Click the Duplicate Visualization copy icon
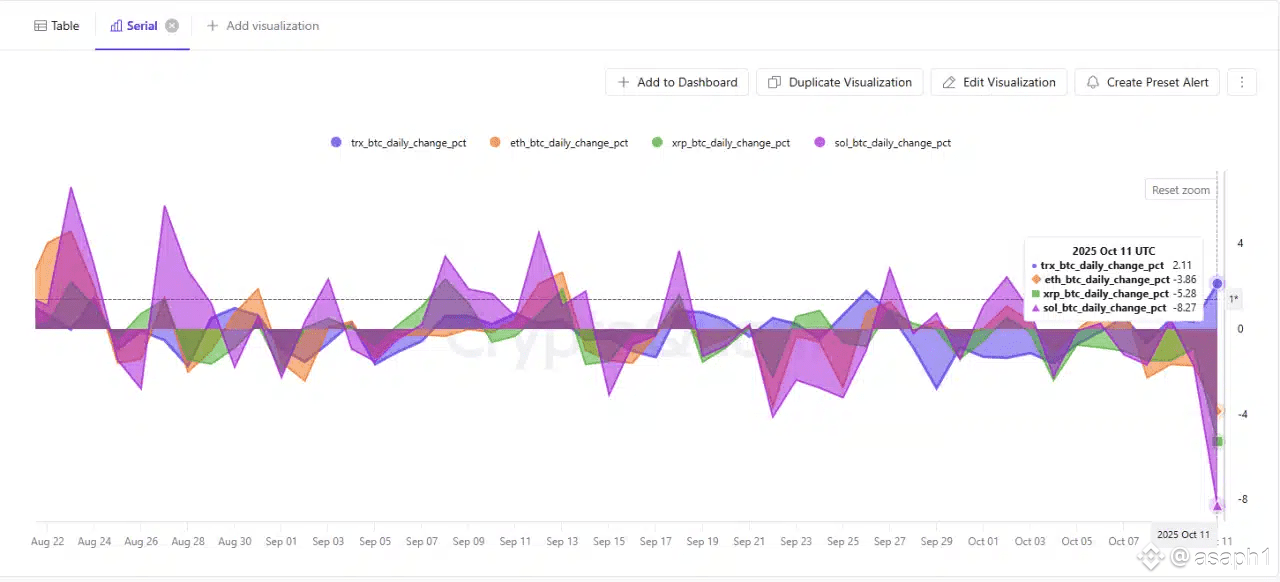1280x582 pixels. coord(774,82)
